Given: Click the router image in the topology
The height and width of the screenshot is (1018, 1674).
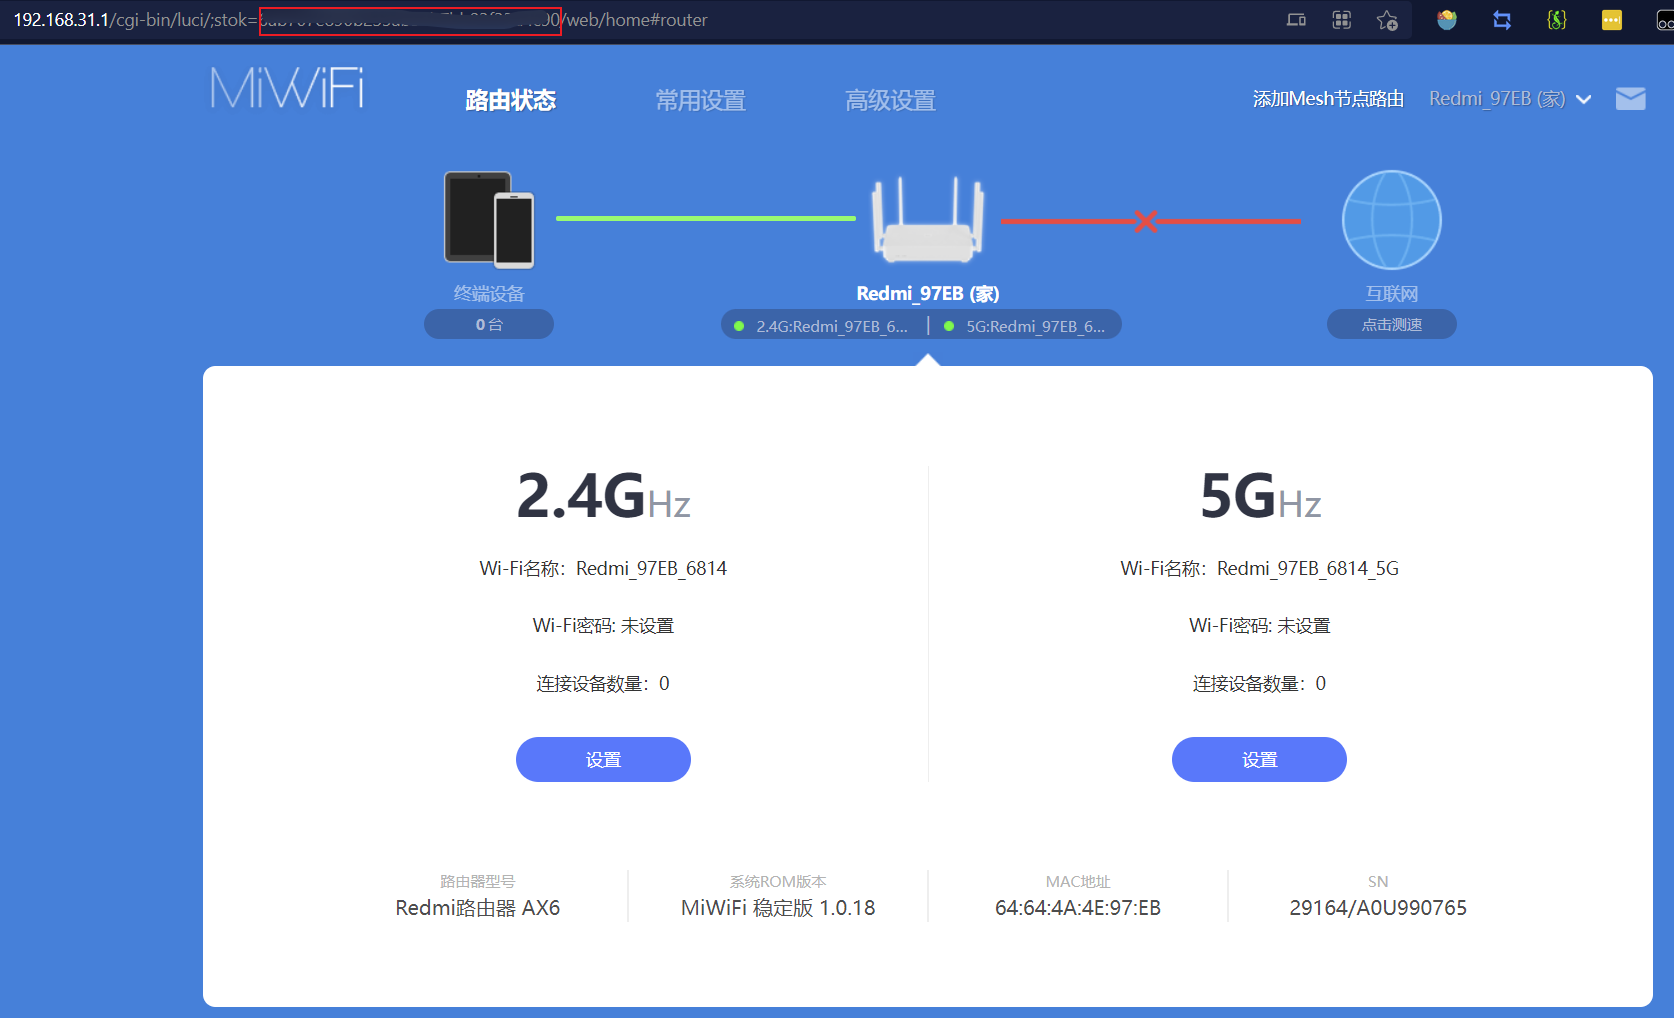Looking at the screenshot, I should pos(928,220).
